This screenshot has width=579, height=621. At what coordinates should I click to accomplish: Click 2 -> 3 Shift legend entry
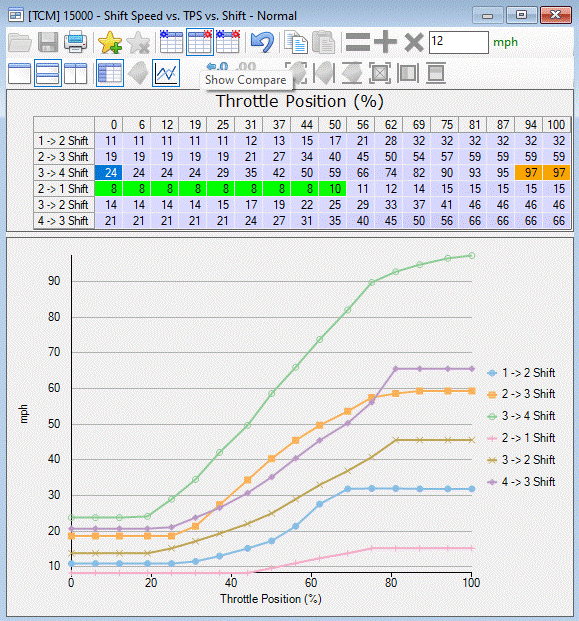[521, 394]
